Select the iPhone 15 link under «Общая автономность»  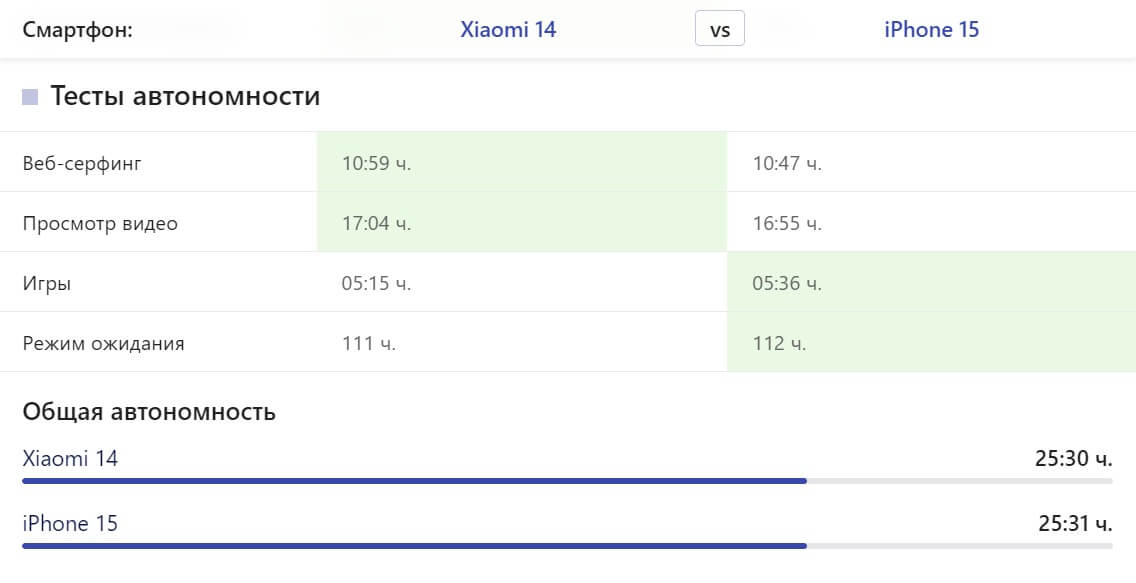[x=69, y=523]
